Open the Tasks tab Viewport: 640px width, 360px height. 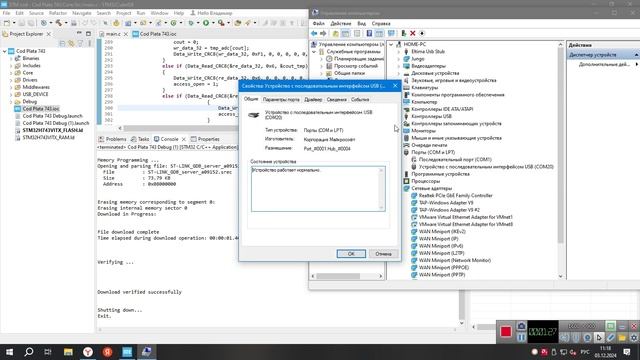143,139
